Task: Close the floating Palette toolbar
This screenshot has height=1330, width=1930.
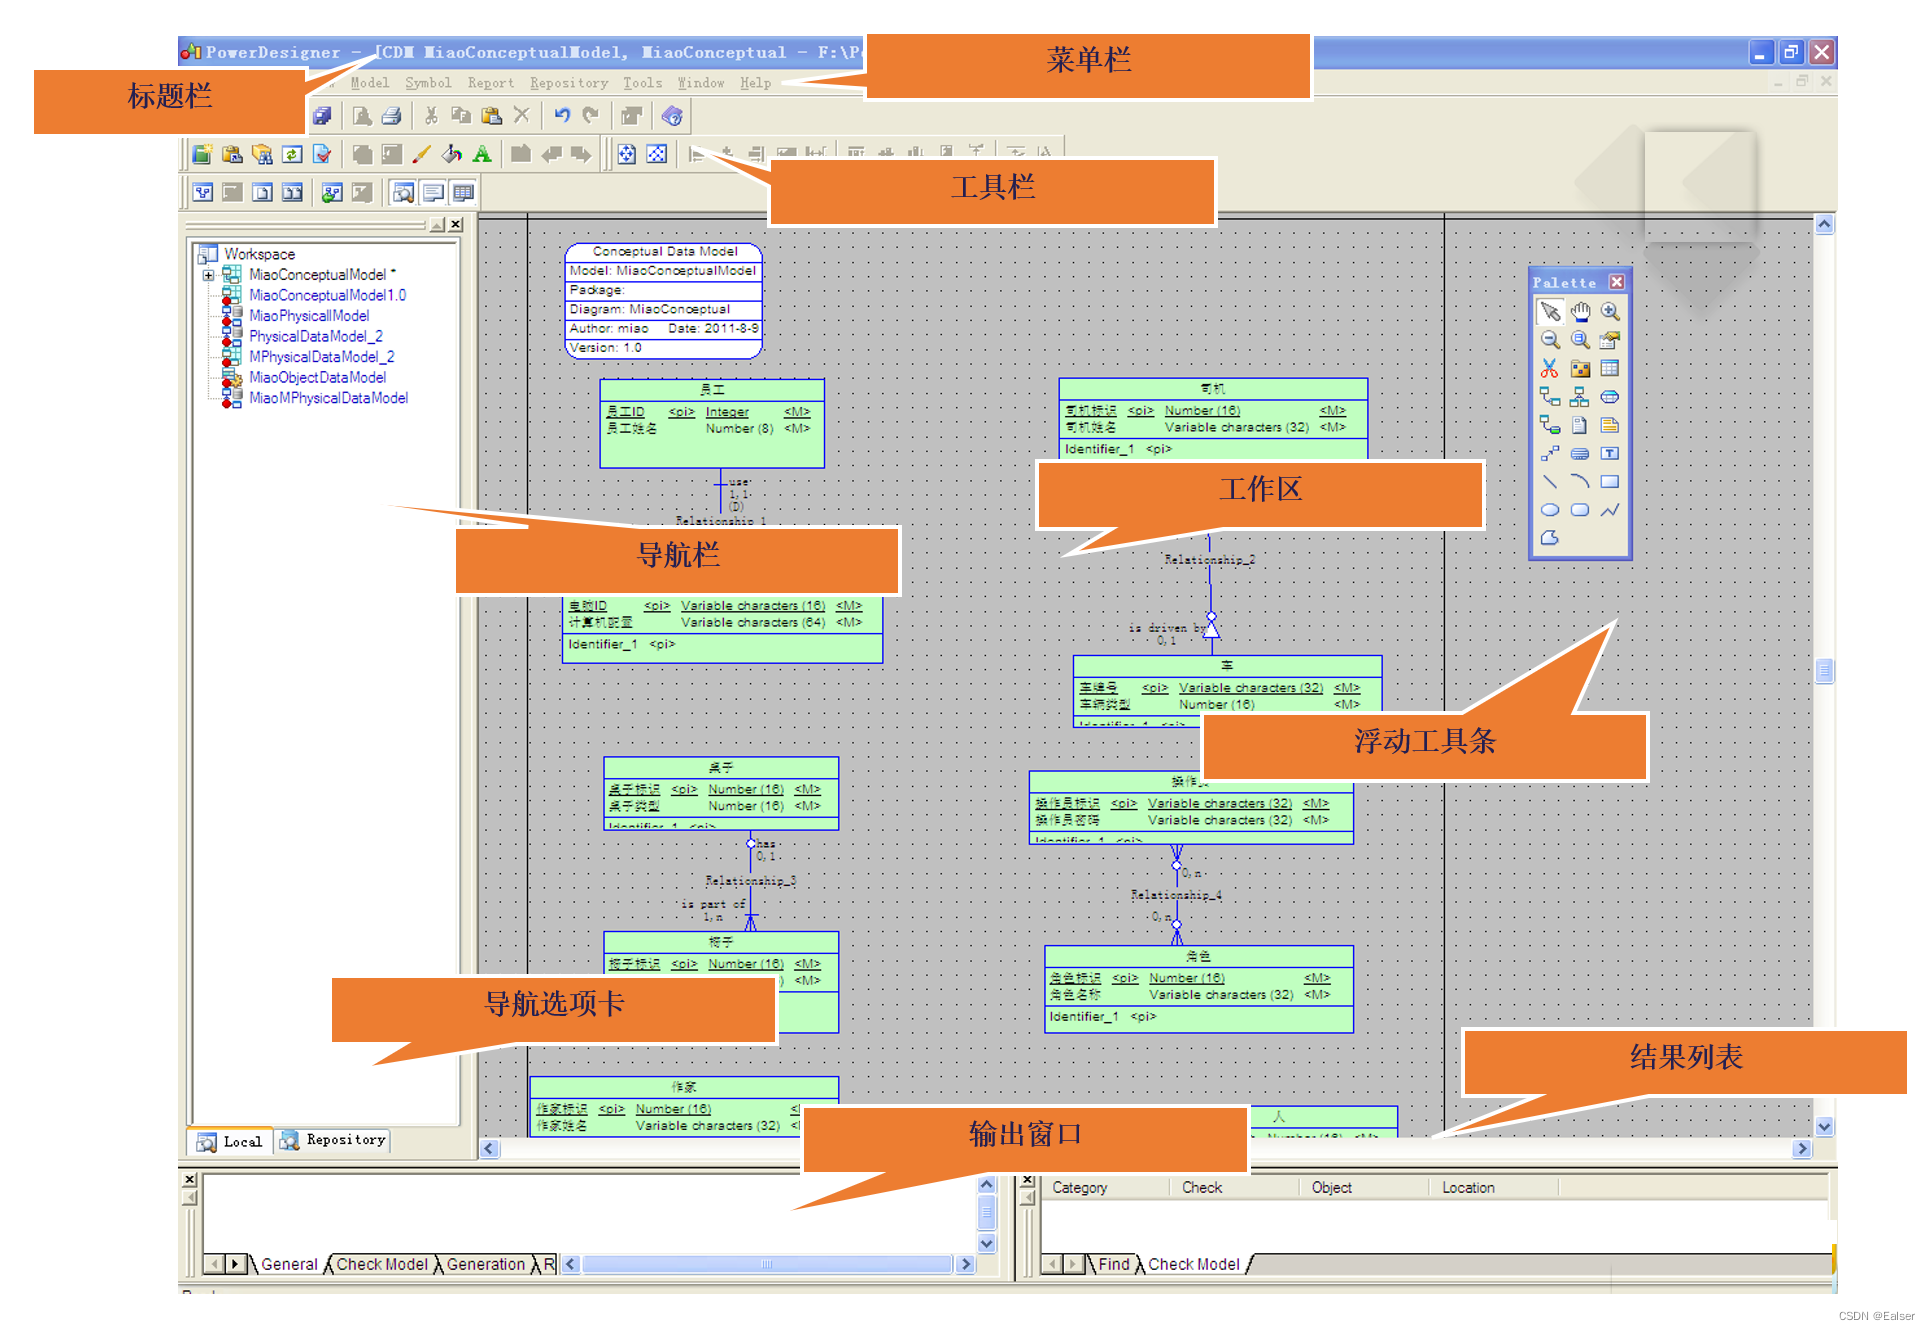Action: tap(1616, 283)
